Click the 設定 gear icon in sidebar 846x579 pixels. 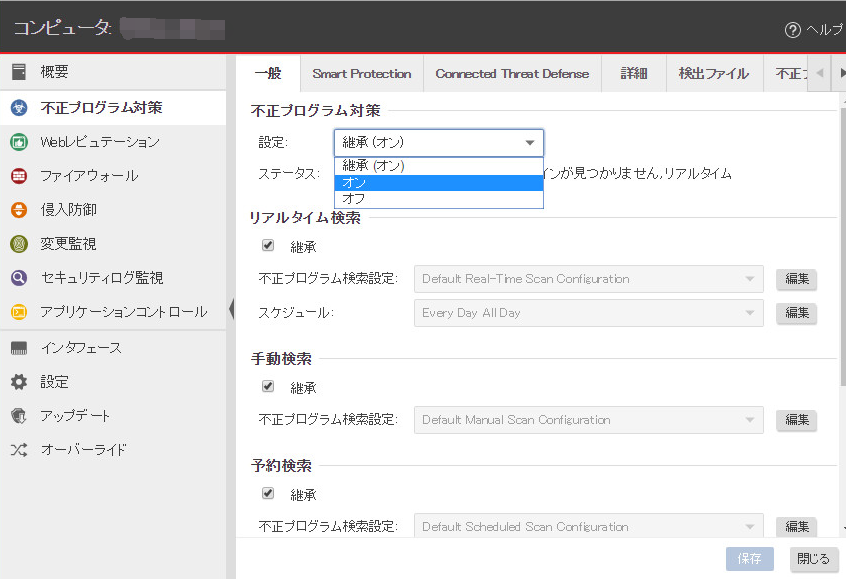18,382
